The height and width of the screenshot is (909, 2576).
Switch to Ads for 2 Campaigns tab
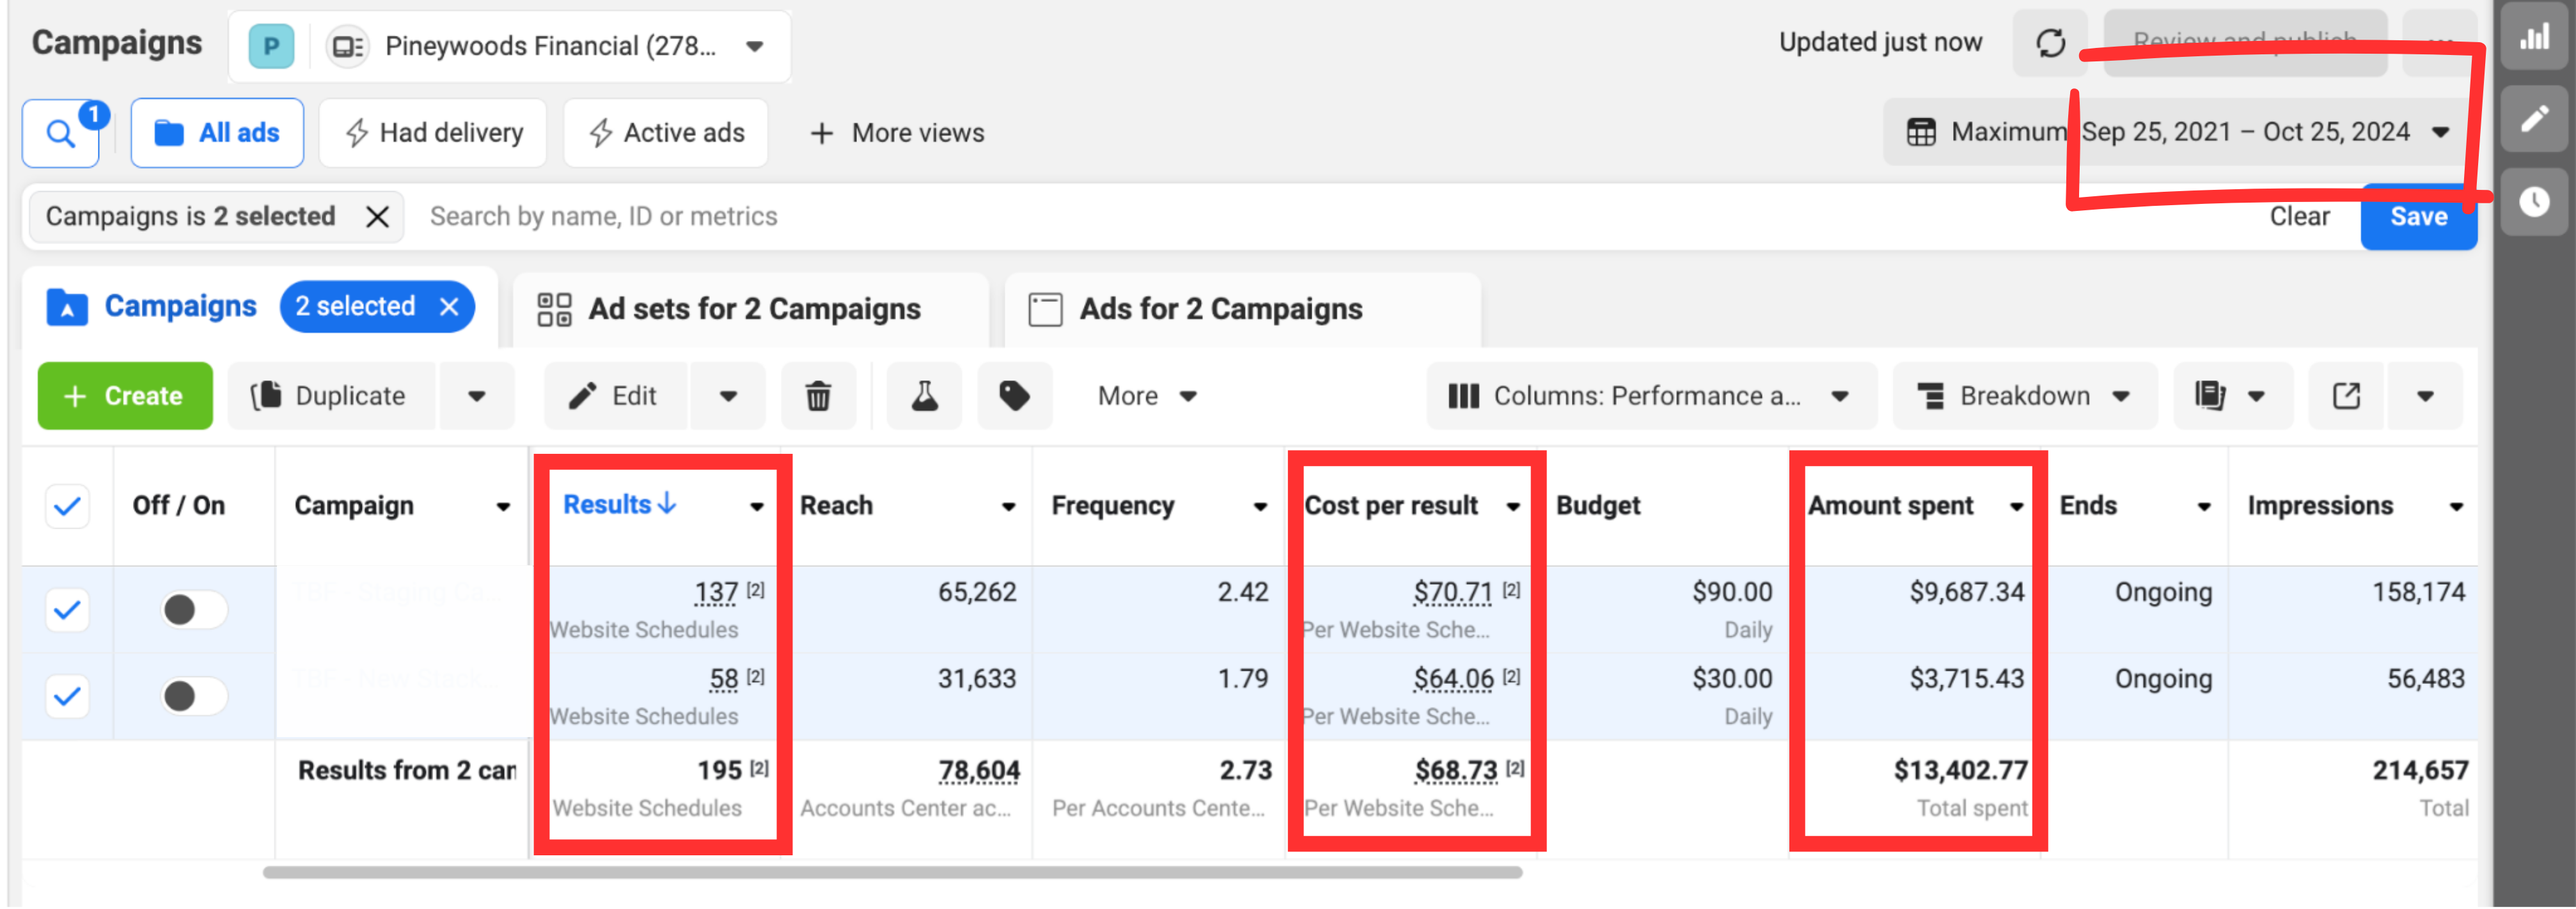point(1242,309)
